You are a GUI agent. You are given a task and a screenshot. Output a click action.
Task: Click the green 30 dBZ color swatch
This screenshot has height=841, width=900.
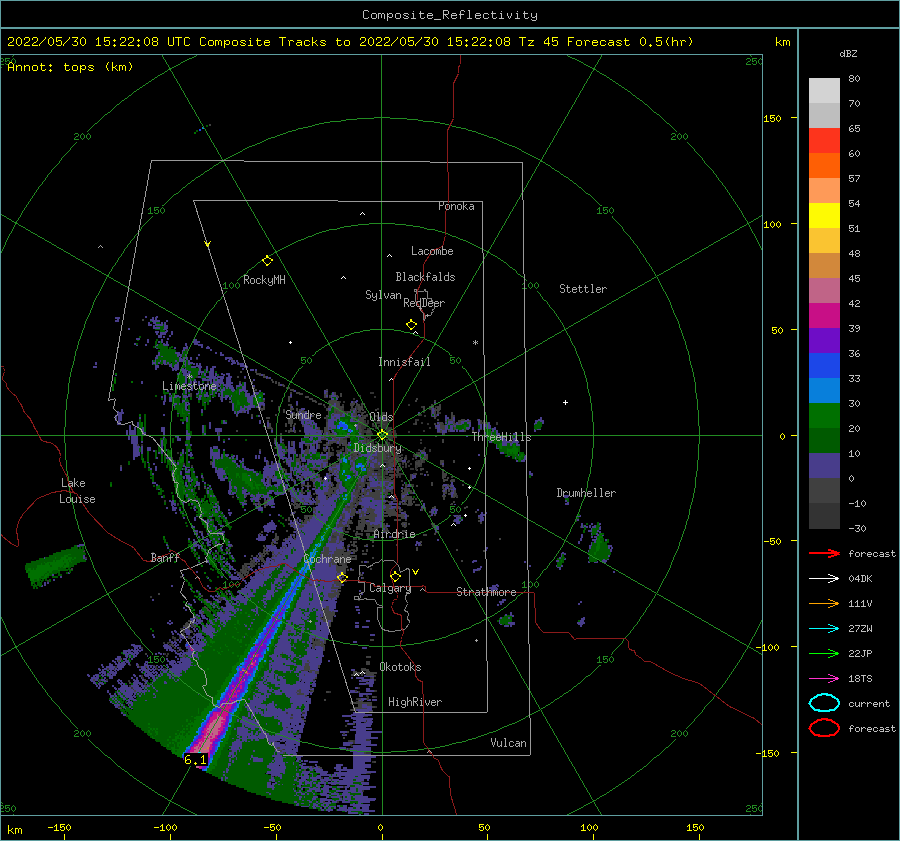click(824, 415)
